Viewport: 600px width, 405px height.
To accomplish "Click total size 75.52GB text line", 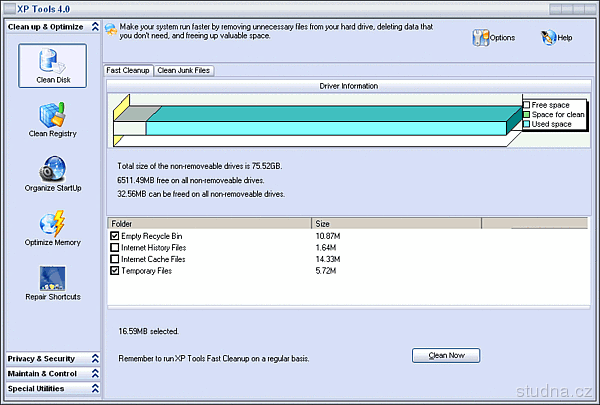I will click(x=200, y=166).
